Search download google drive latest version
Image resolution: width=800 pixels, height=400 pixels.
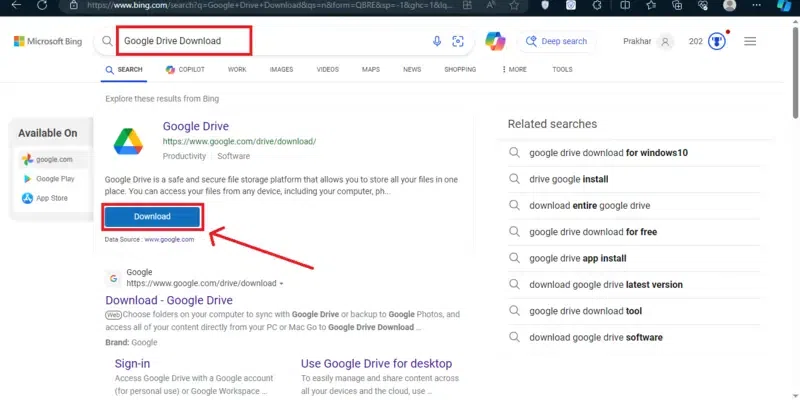coord(606,285)
